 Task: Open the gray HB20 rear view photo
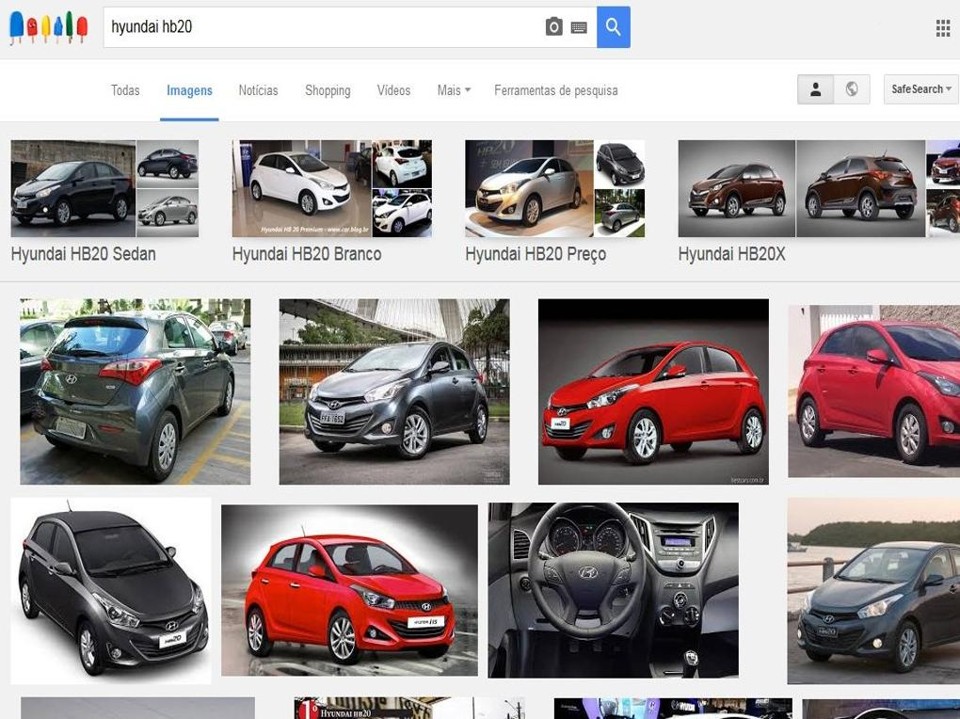[135, 391]
